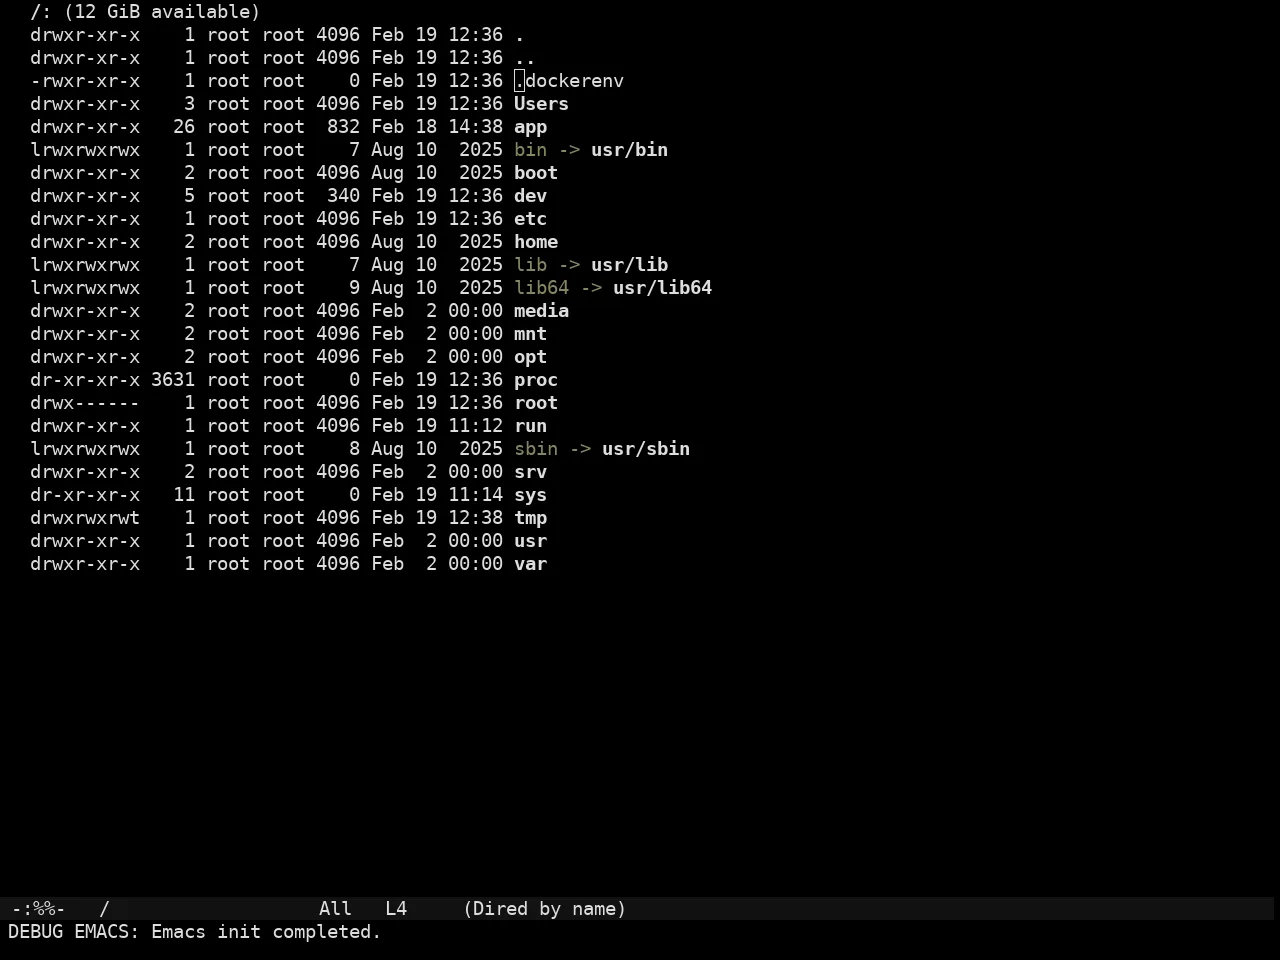Click the 'Dired by name' mode indicator
The image size is (1280, 960).
pos(544,909)
